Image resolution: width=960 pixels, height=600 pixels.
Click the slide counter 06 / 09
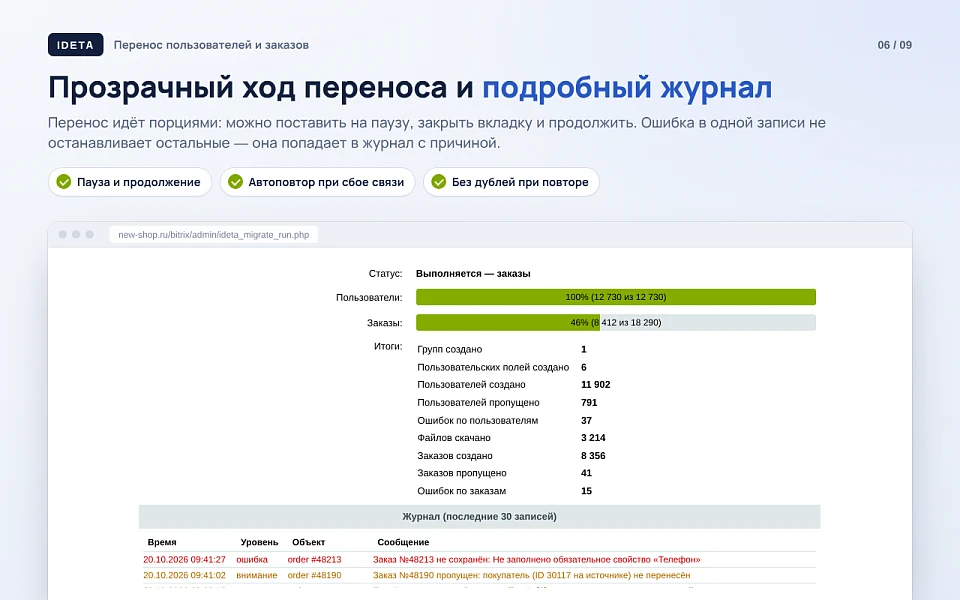click(894, 45)
